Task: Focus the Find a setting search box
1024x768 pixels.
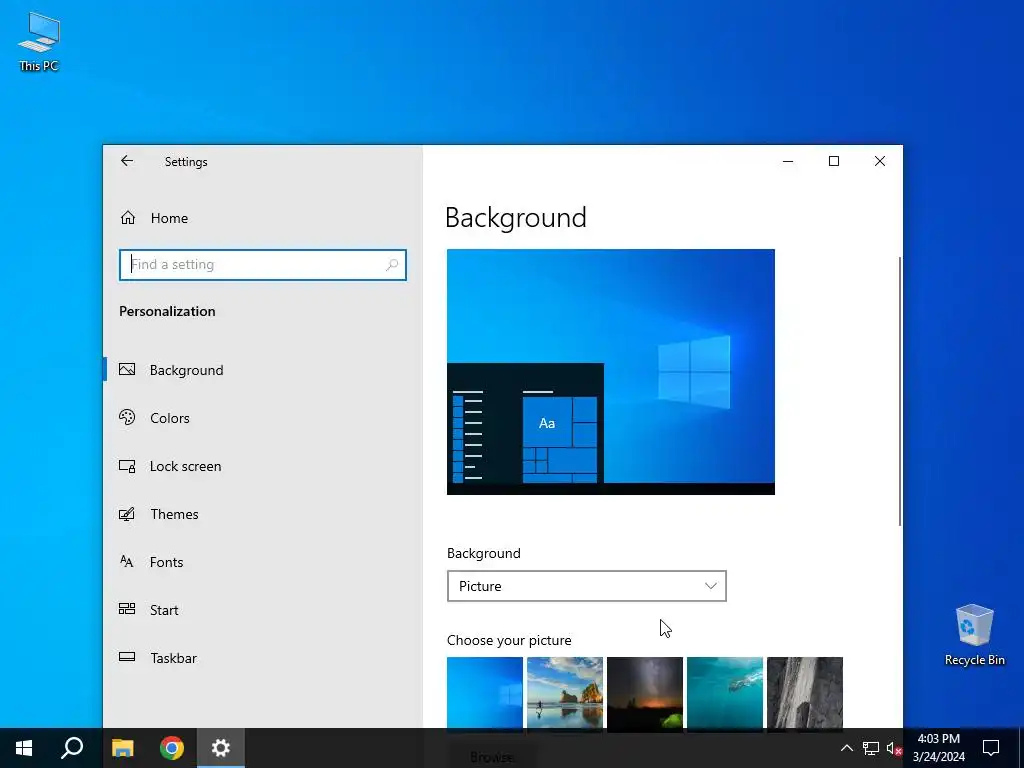Action: 263,264
